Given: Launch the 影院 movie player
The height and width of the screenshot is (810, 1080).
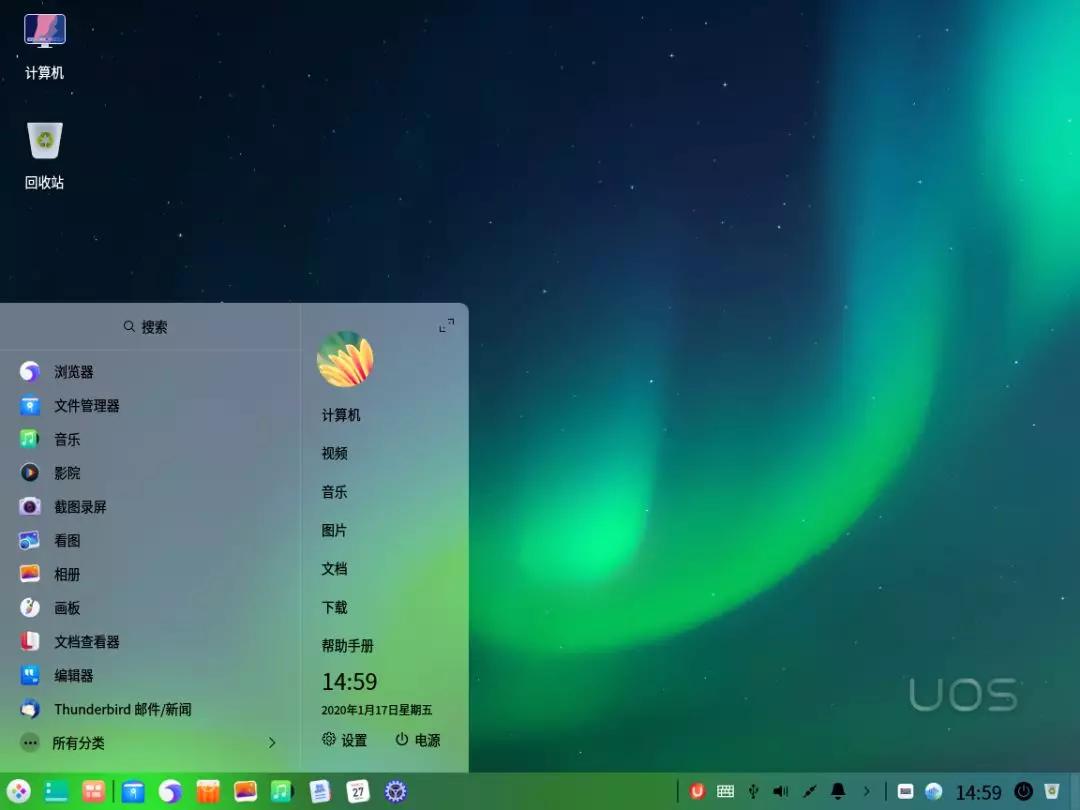Looking at the screenshot, I should (x=67, y=473).
